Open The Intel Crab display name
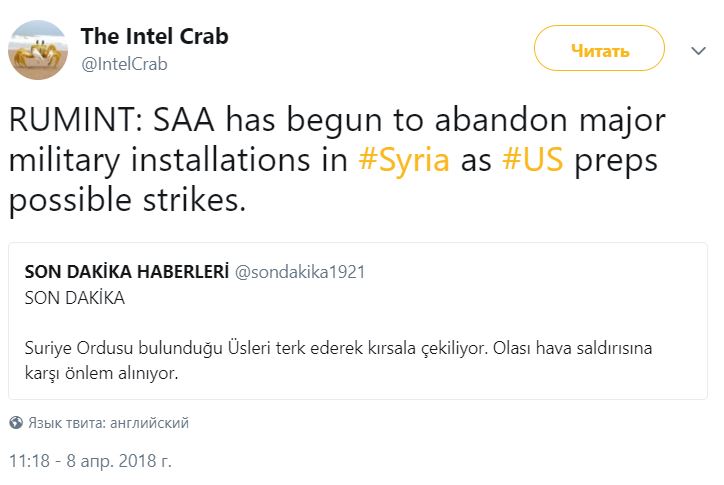This screenshot has height=485, width=724. coord(154,36)
